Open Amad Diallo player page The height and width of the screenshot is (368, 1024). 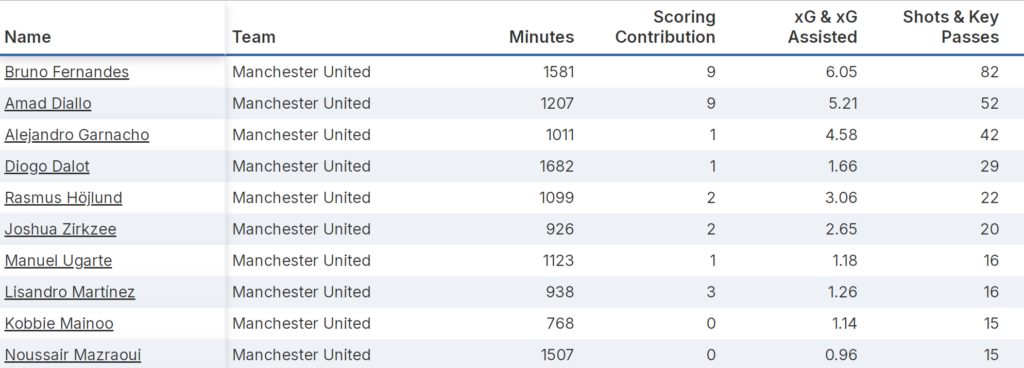(48, 103)
